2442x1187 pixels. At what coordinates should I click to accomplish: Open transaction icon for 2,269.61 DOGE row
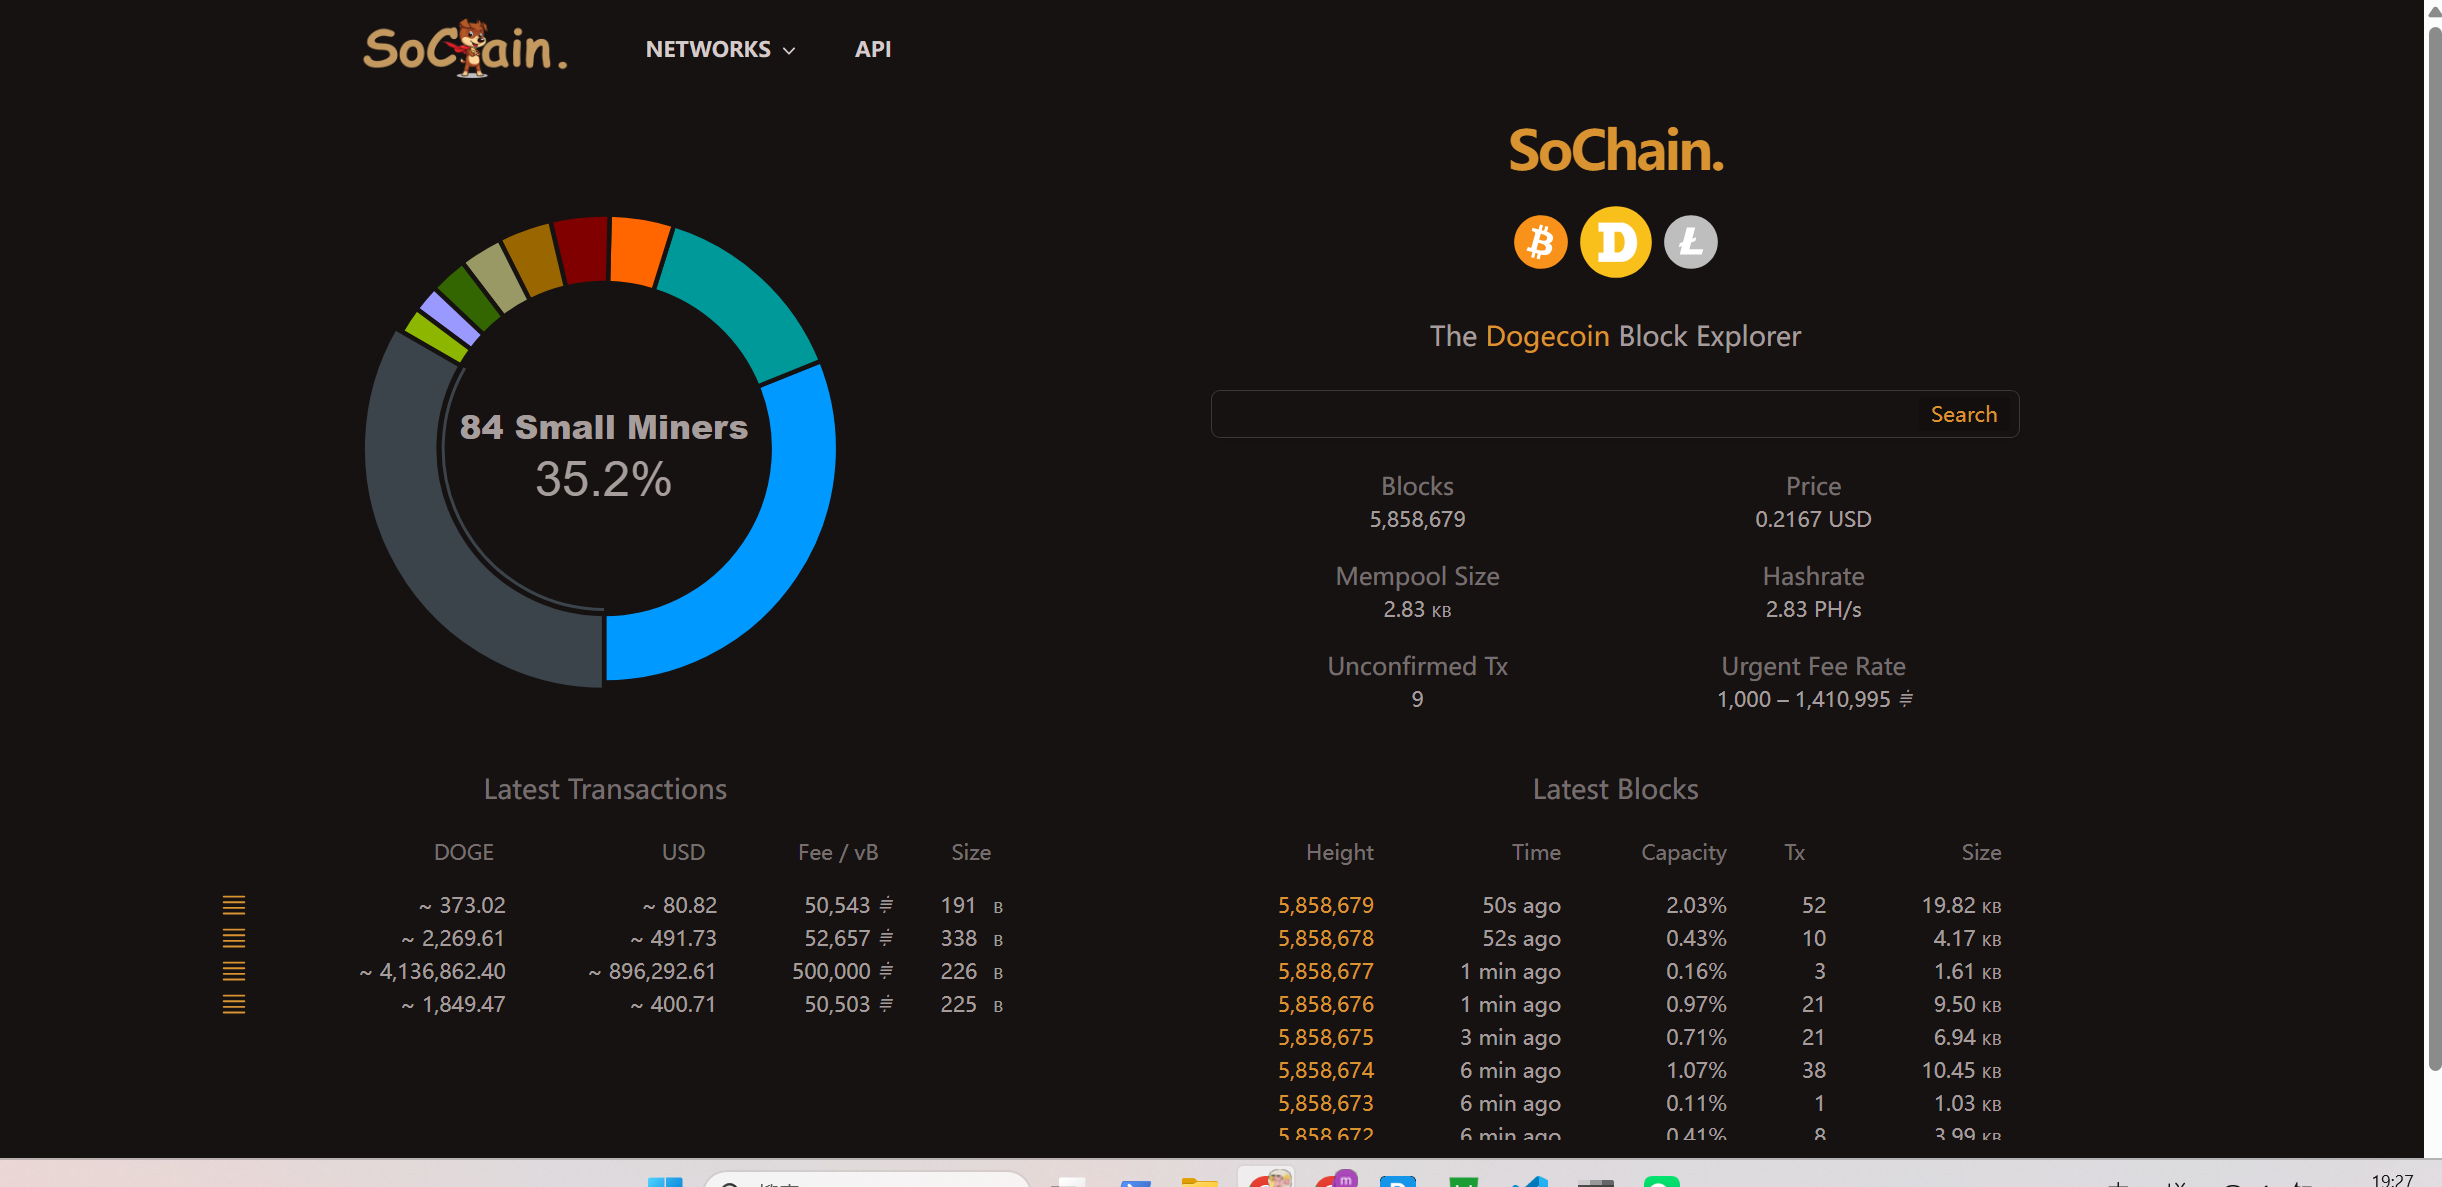pyautogui.click(x=233, y=938)
